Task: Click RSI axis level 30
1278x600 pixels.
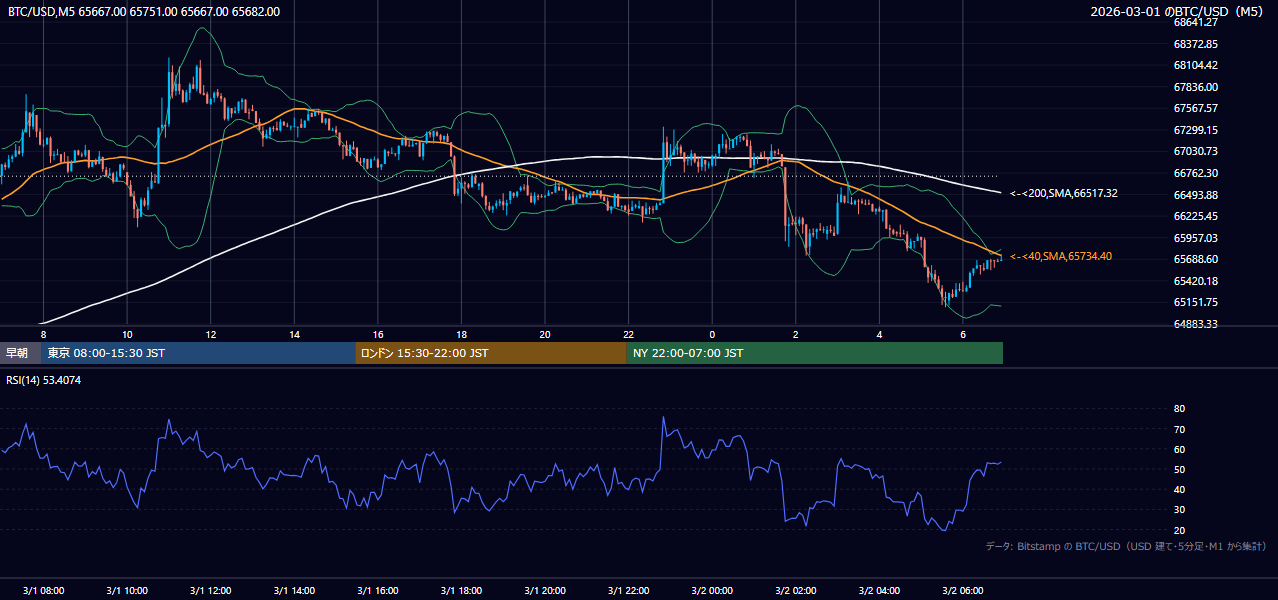Action: click(x=1179, y=509)
